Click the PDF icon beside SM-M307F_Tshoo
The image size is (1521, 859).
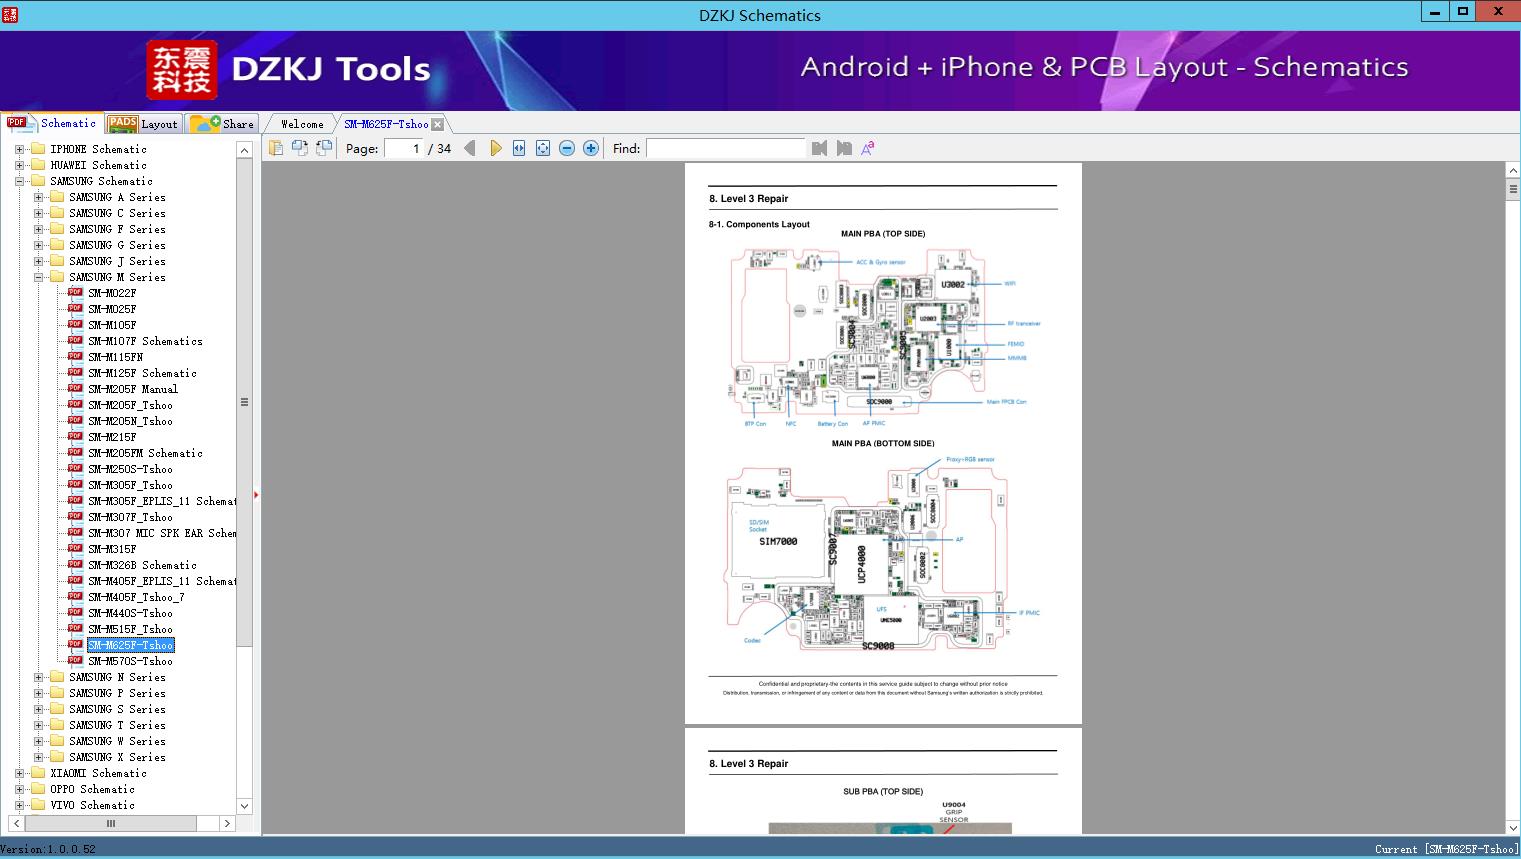(x=75, y=516)
